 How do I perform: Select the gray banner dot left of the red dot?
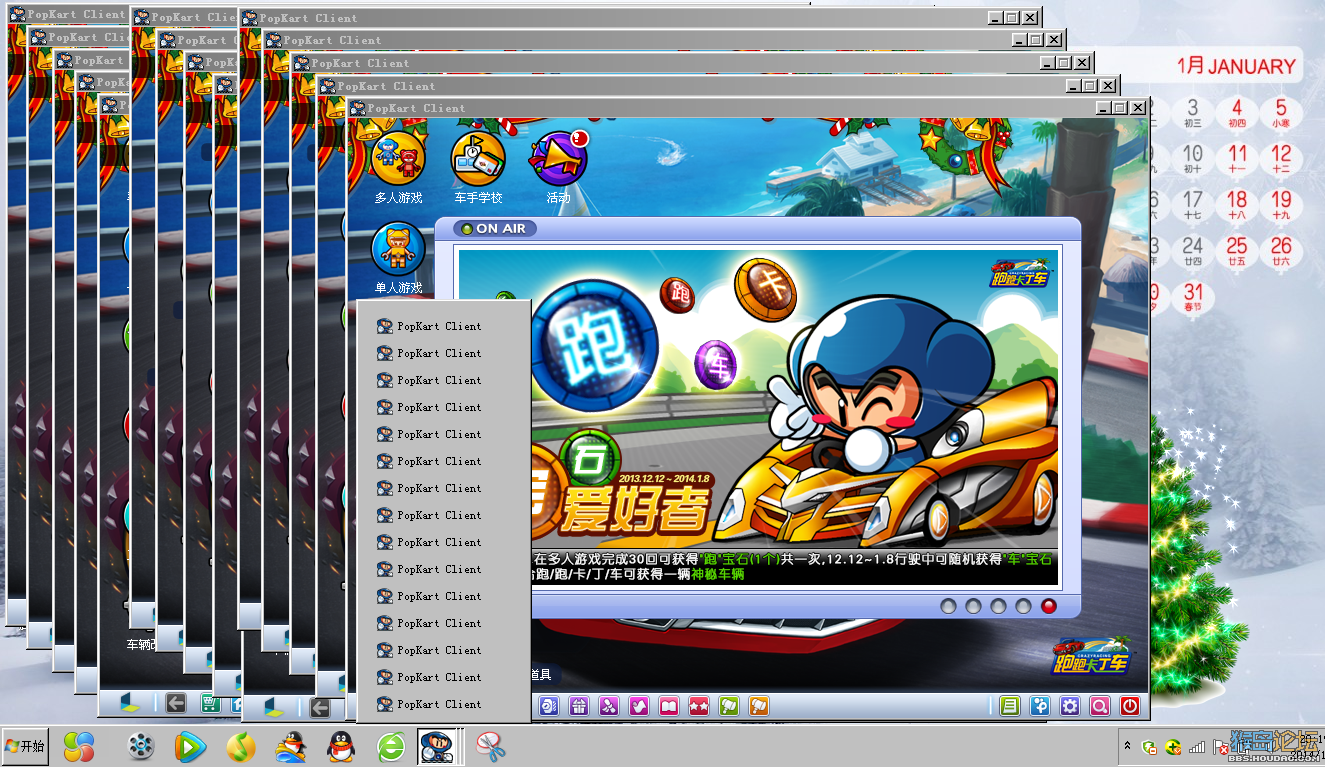pos(1023,606)
